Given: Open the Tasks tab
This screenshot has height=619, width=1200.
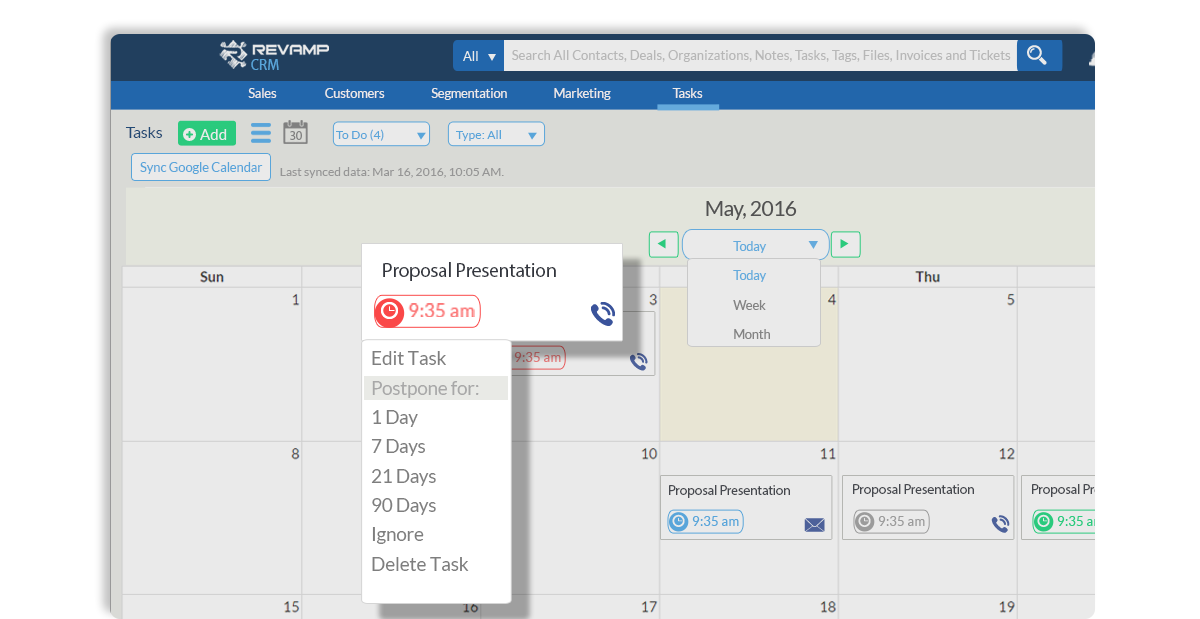Looking at the screenshot, I should click(x=688, y=94).
